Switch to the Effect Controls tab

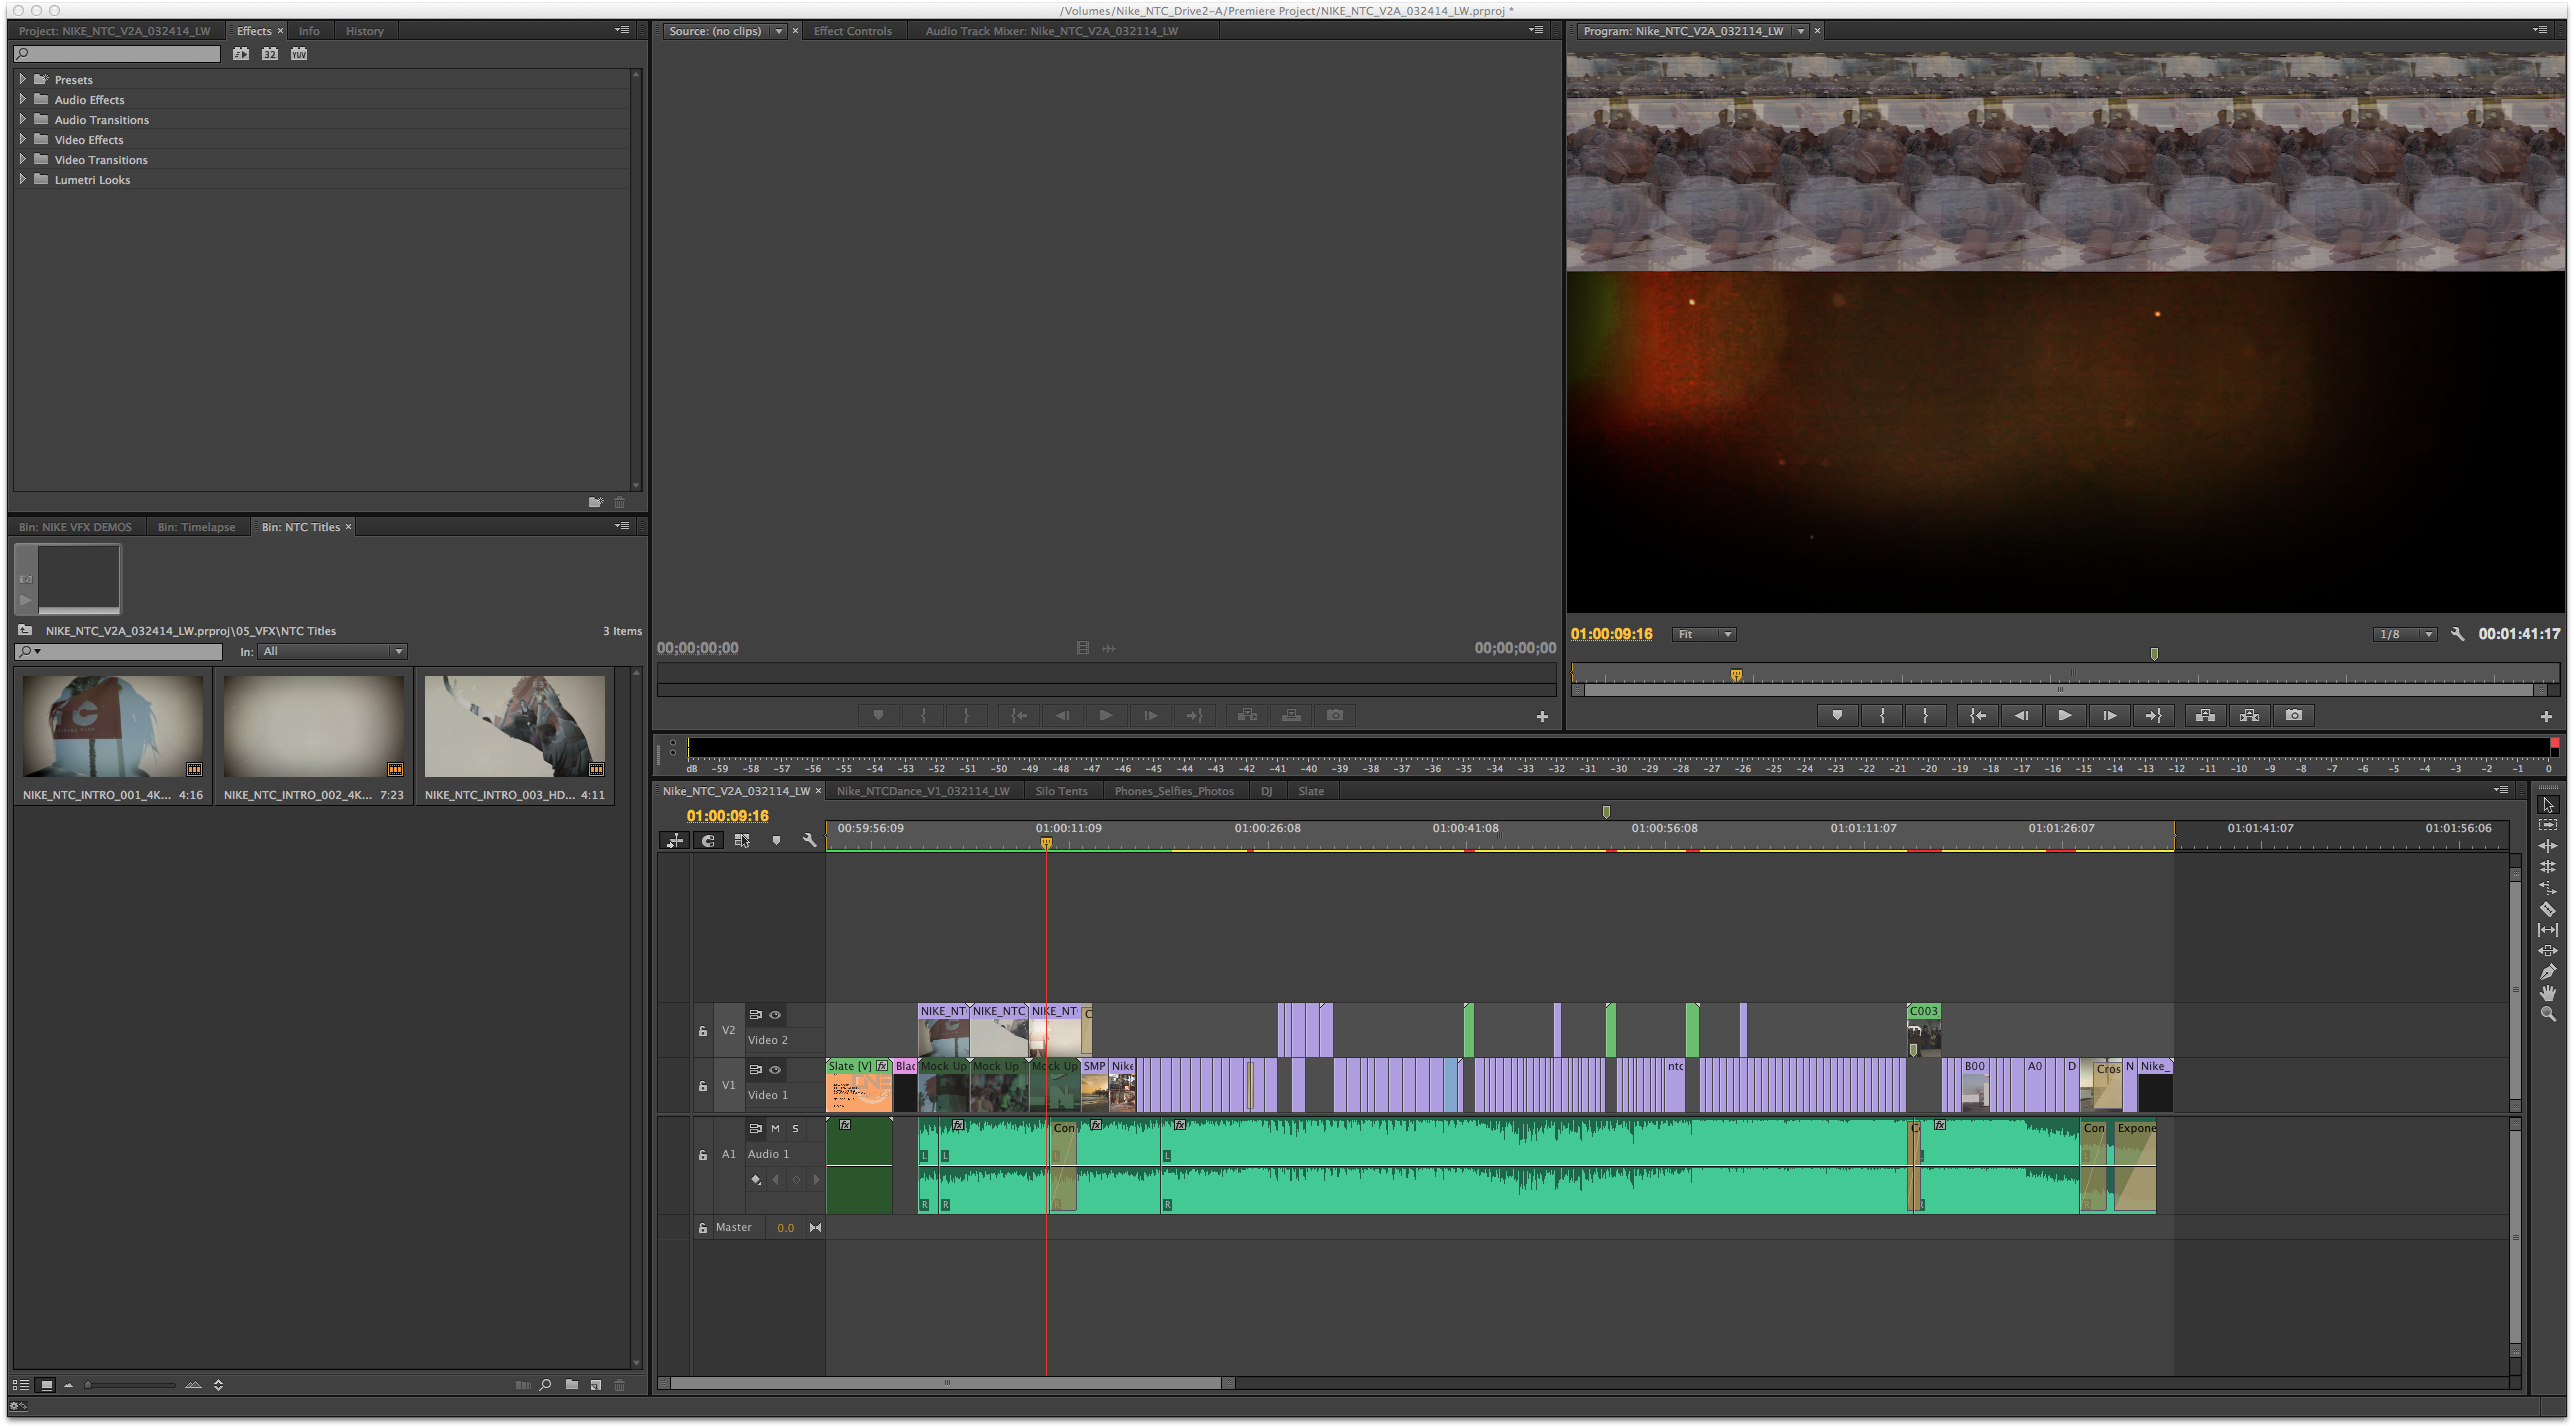852,31
